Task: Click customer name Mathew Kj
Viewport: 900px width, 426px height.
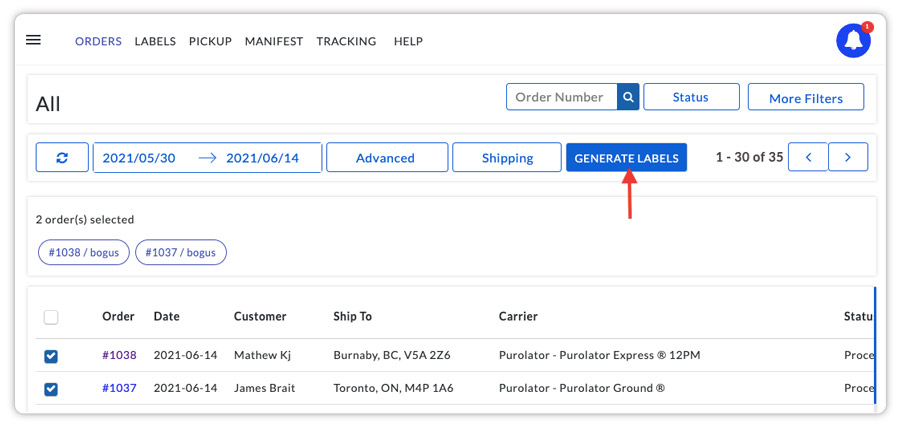Action: coord(262,355)
